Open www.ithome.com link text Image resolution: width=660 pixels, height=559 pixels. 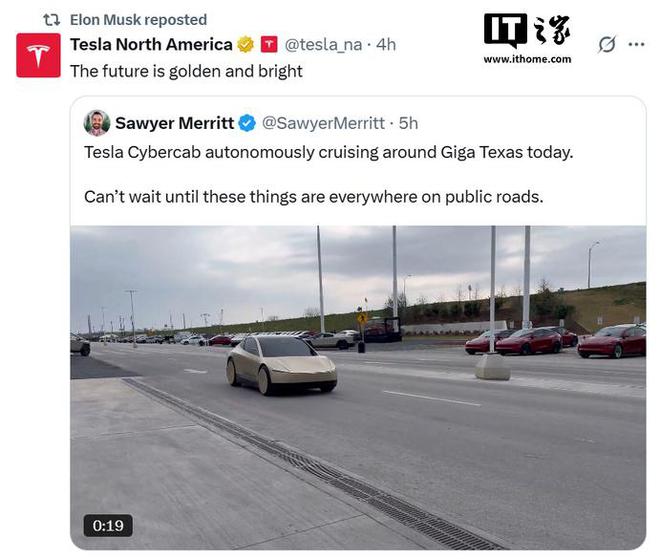pyautogui.click(x=527, y=60)
